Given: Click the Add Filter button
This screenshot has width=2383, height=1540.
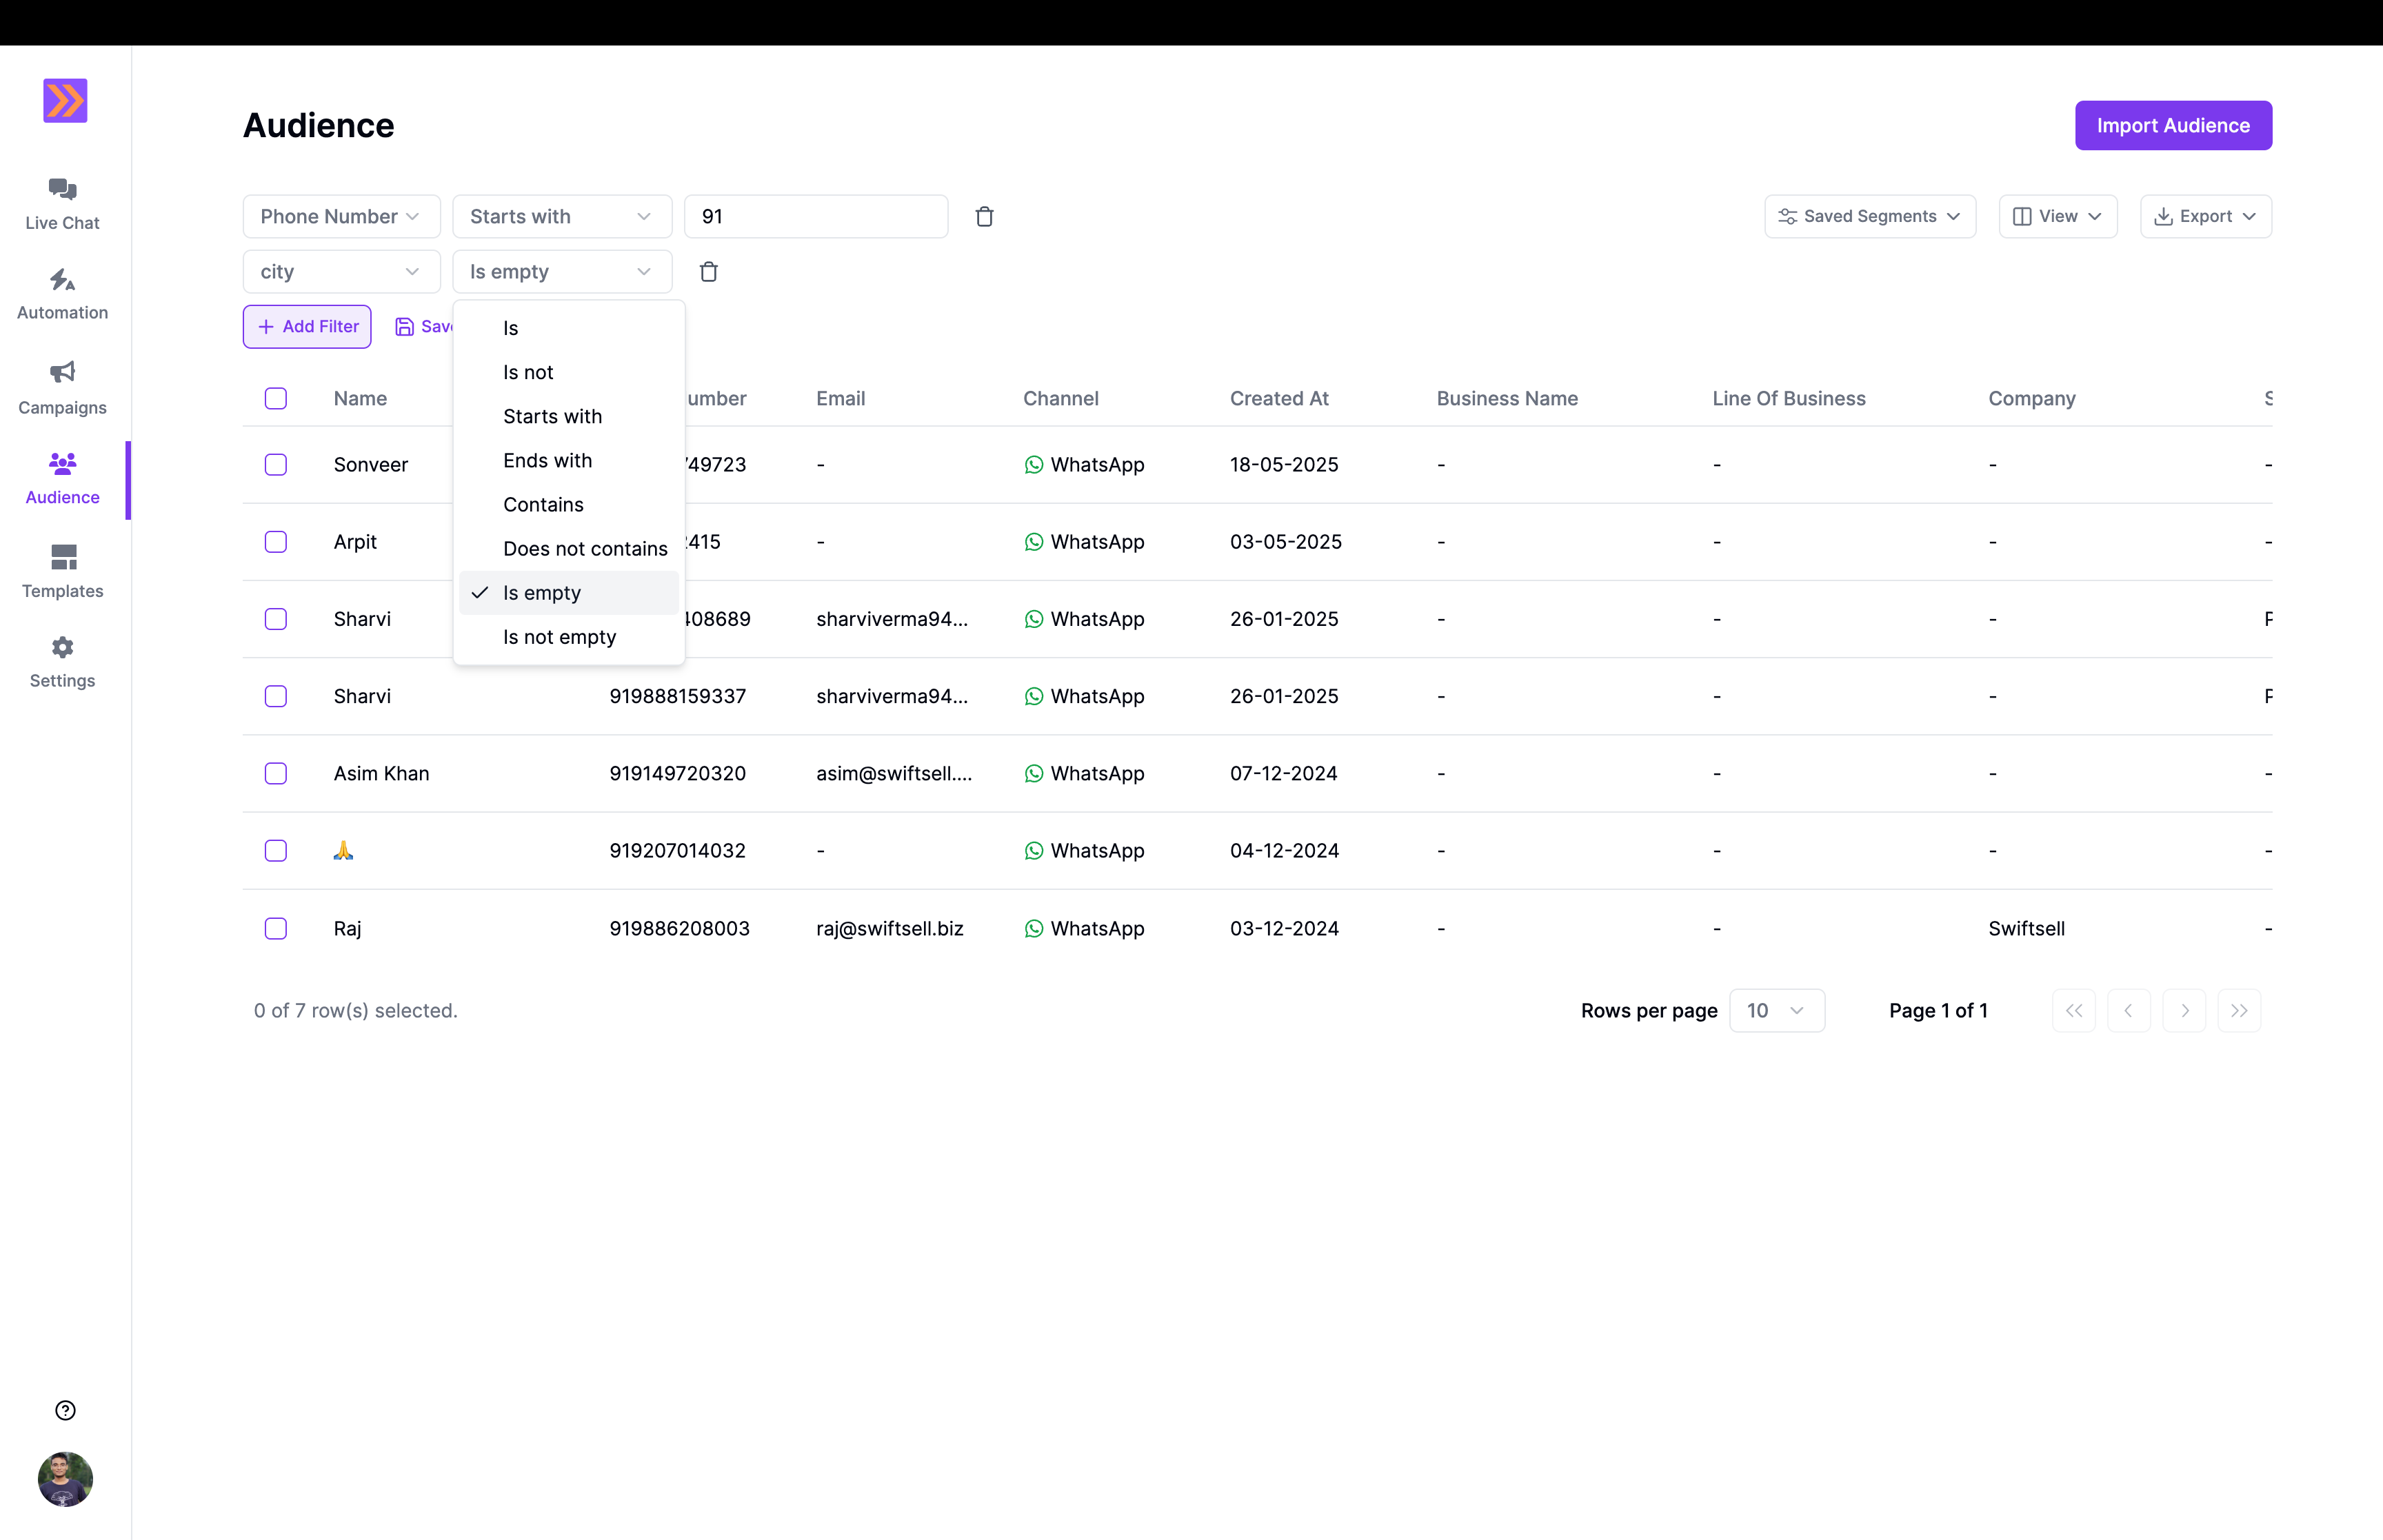Looking at the screenshot, I should 306,326.
